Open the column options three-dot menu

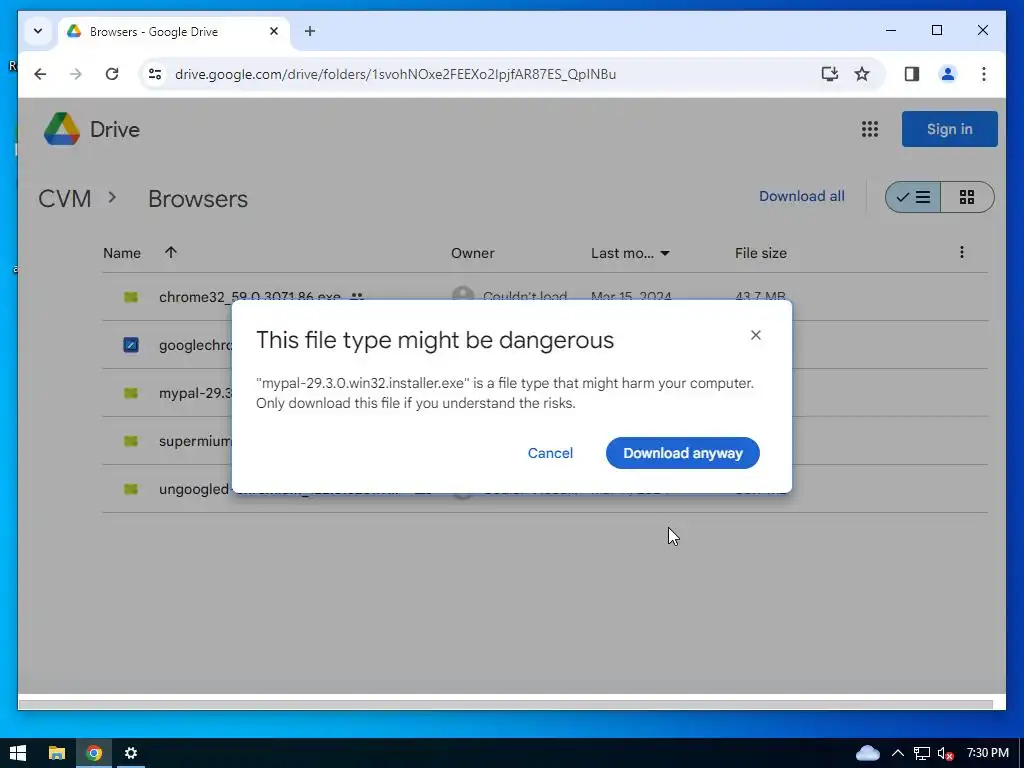(961, 253)
